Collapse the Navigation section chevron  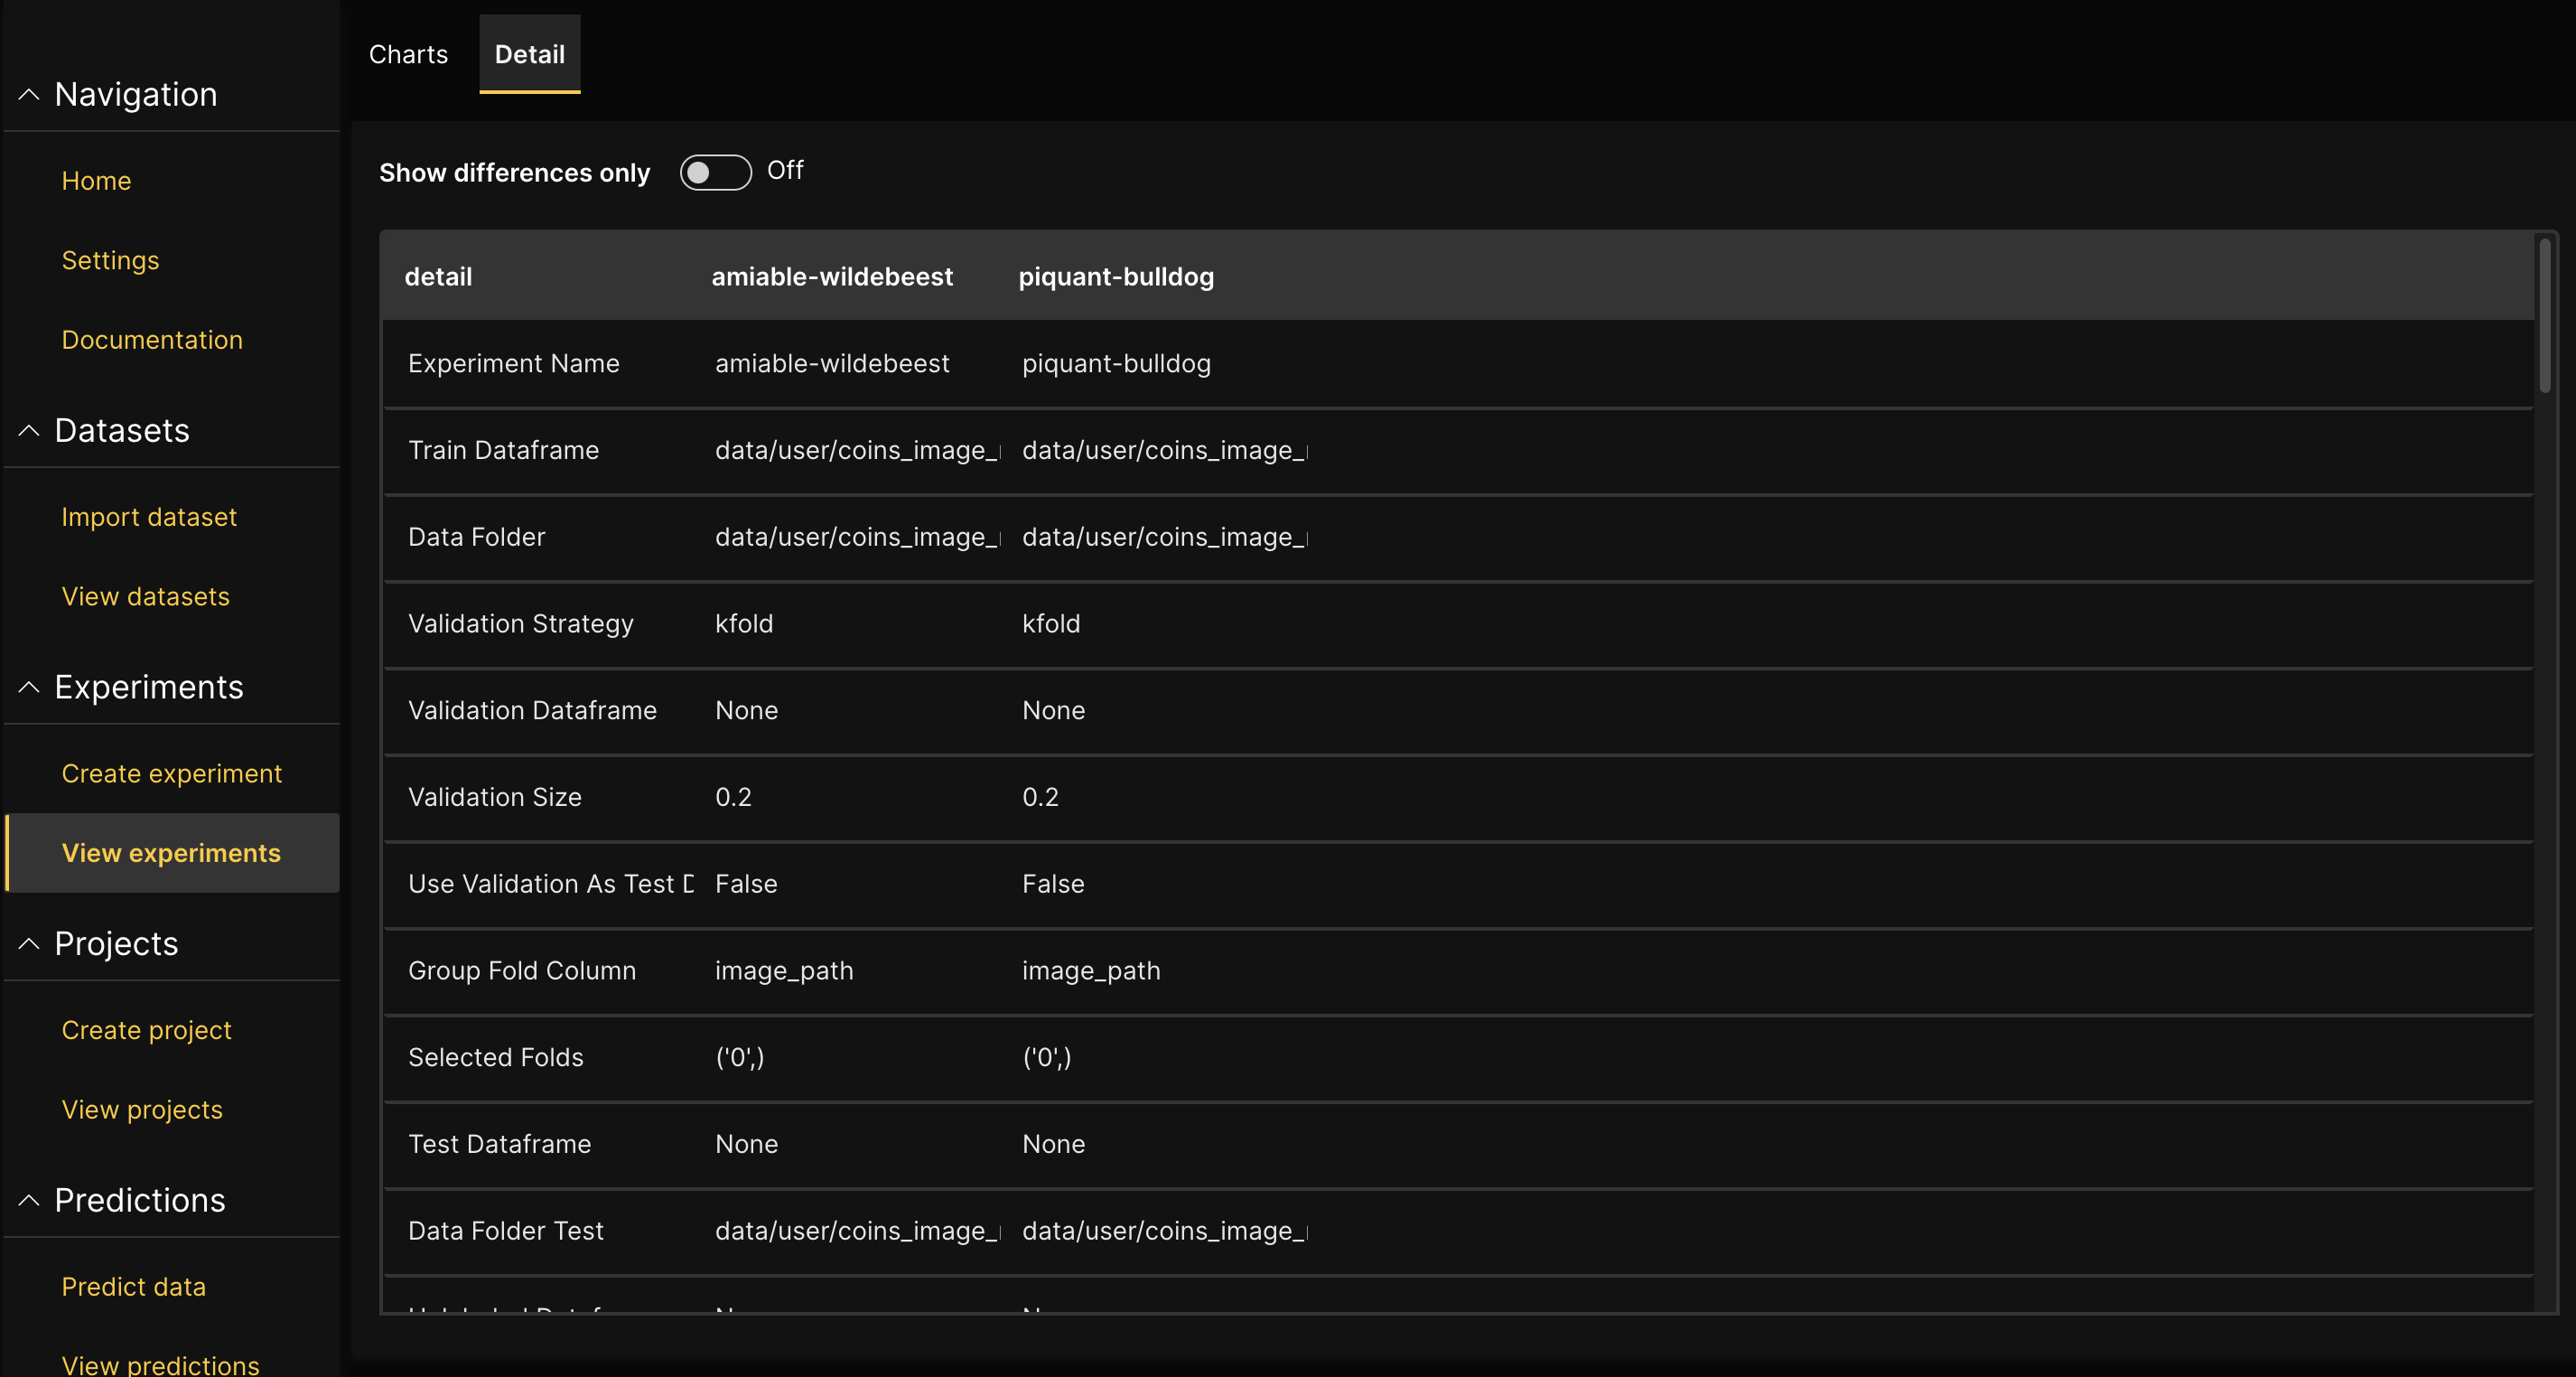[x=29, y=95]
